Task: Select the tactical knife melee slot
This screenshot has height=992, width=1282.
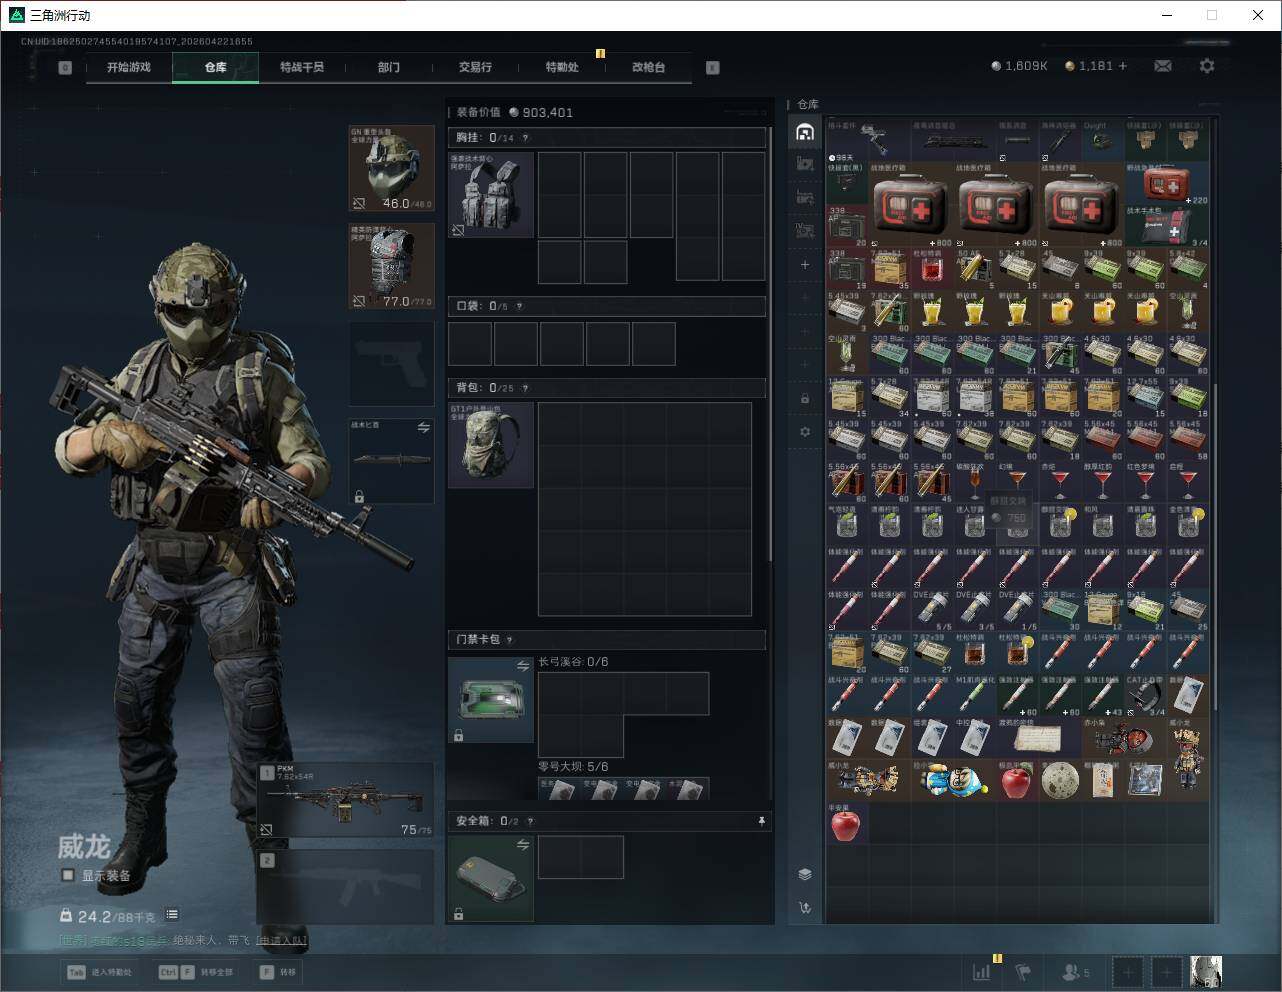Action: tap(391, 461)
